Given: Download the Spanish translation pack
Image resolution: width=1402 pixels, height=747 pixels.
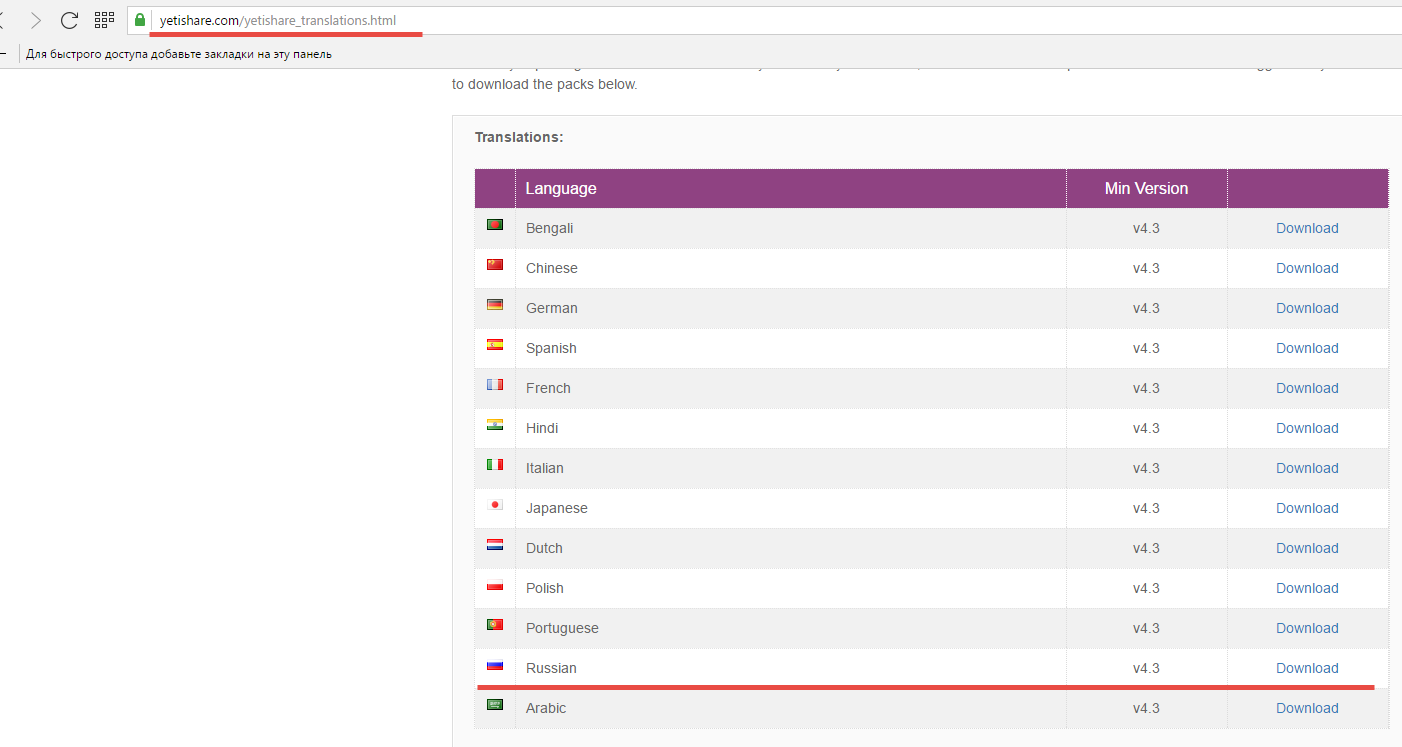Looking at the screenshot, I should tap(1307, 348).
